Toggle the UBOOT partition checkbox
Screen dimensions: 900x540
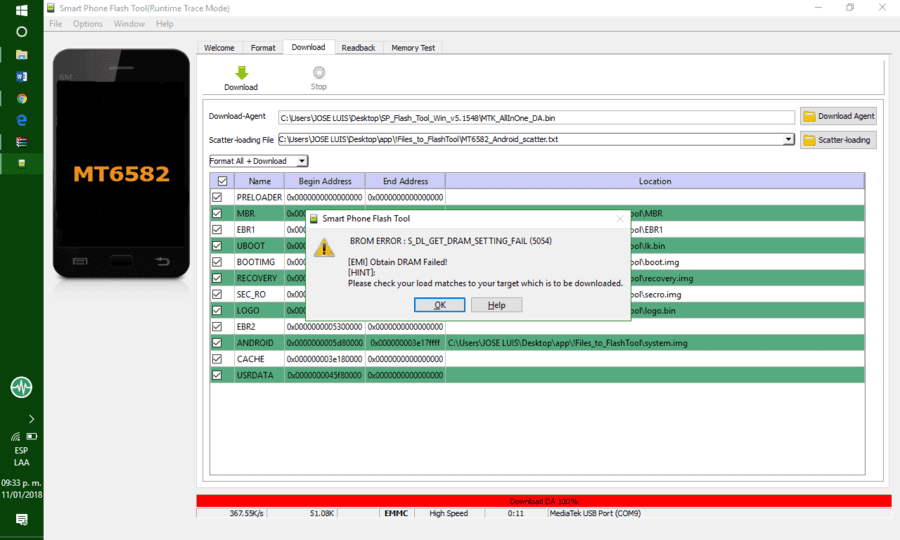[217, 246]
